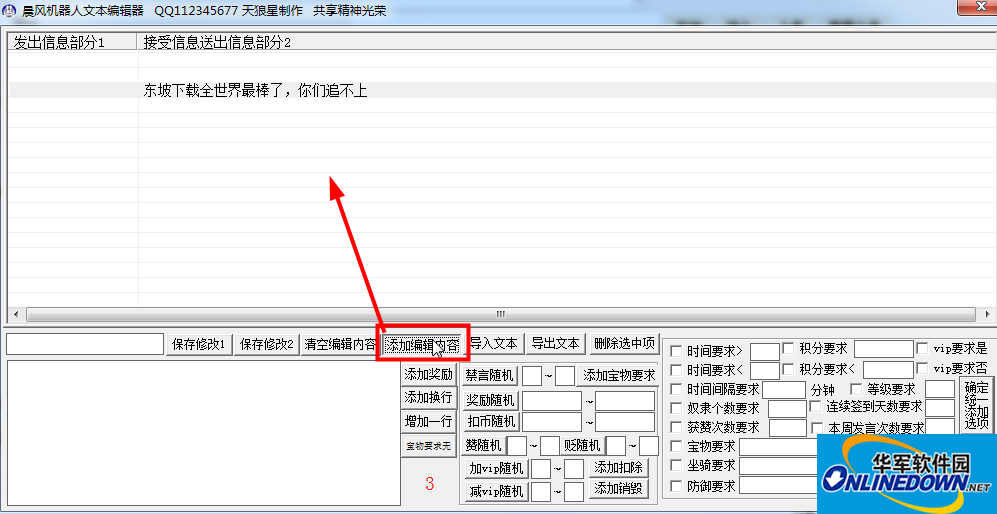This screenshot has width=997, height=514.
Task: Click the horizontal scrollbar left arrow
Action: 16,315
